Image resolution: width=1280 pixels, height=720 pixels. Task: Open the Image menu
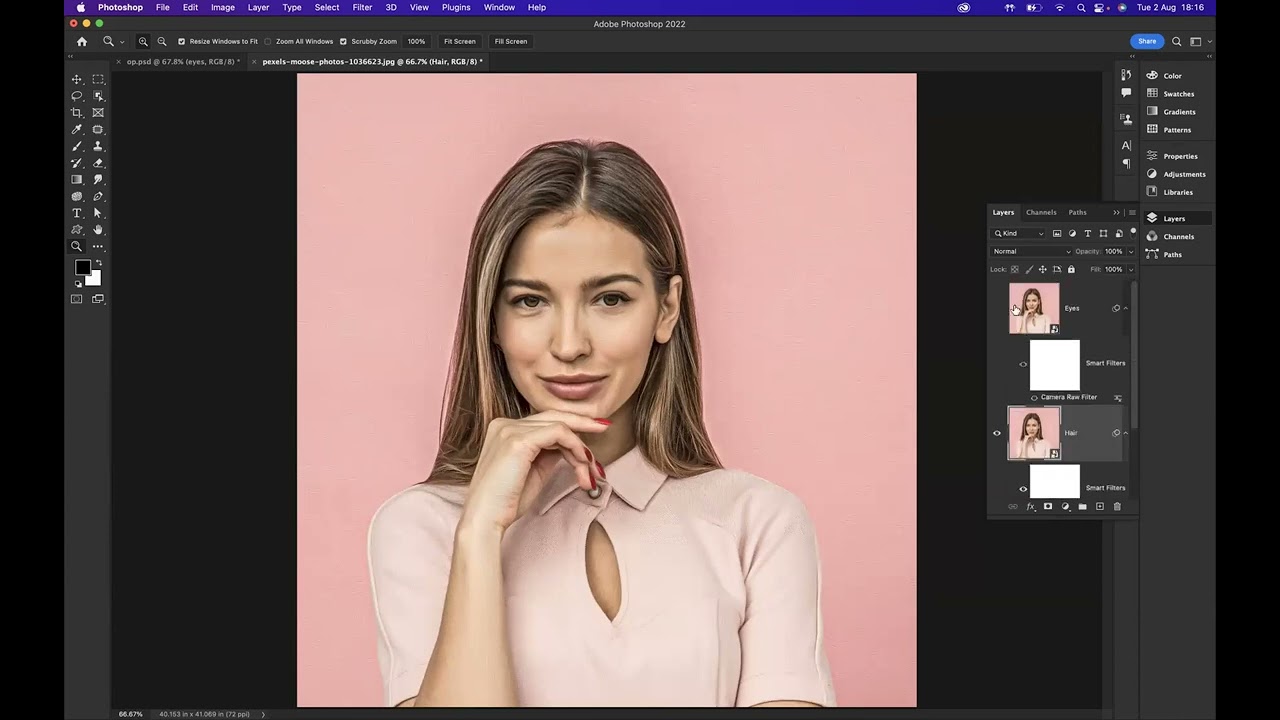pyautogui.click(x=223, y=7)
